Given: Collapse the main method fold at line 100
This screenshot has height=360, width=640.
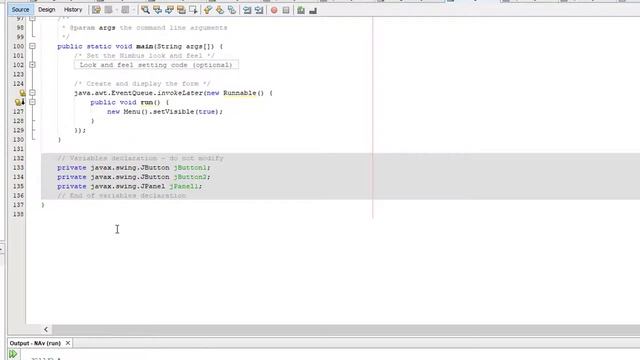Looking at the screenshot, I should click(x=32, y=46).
